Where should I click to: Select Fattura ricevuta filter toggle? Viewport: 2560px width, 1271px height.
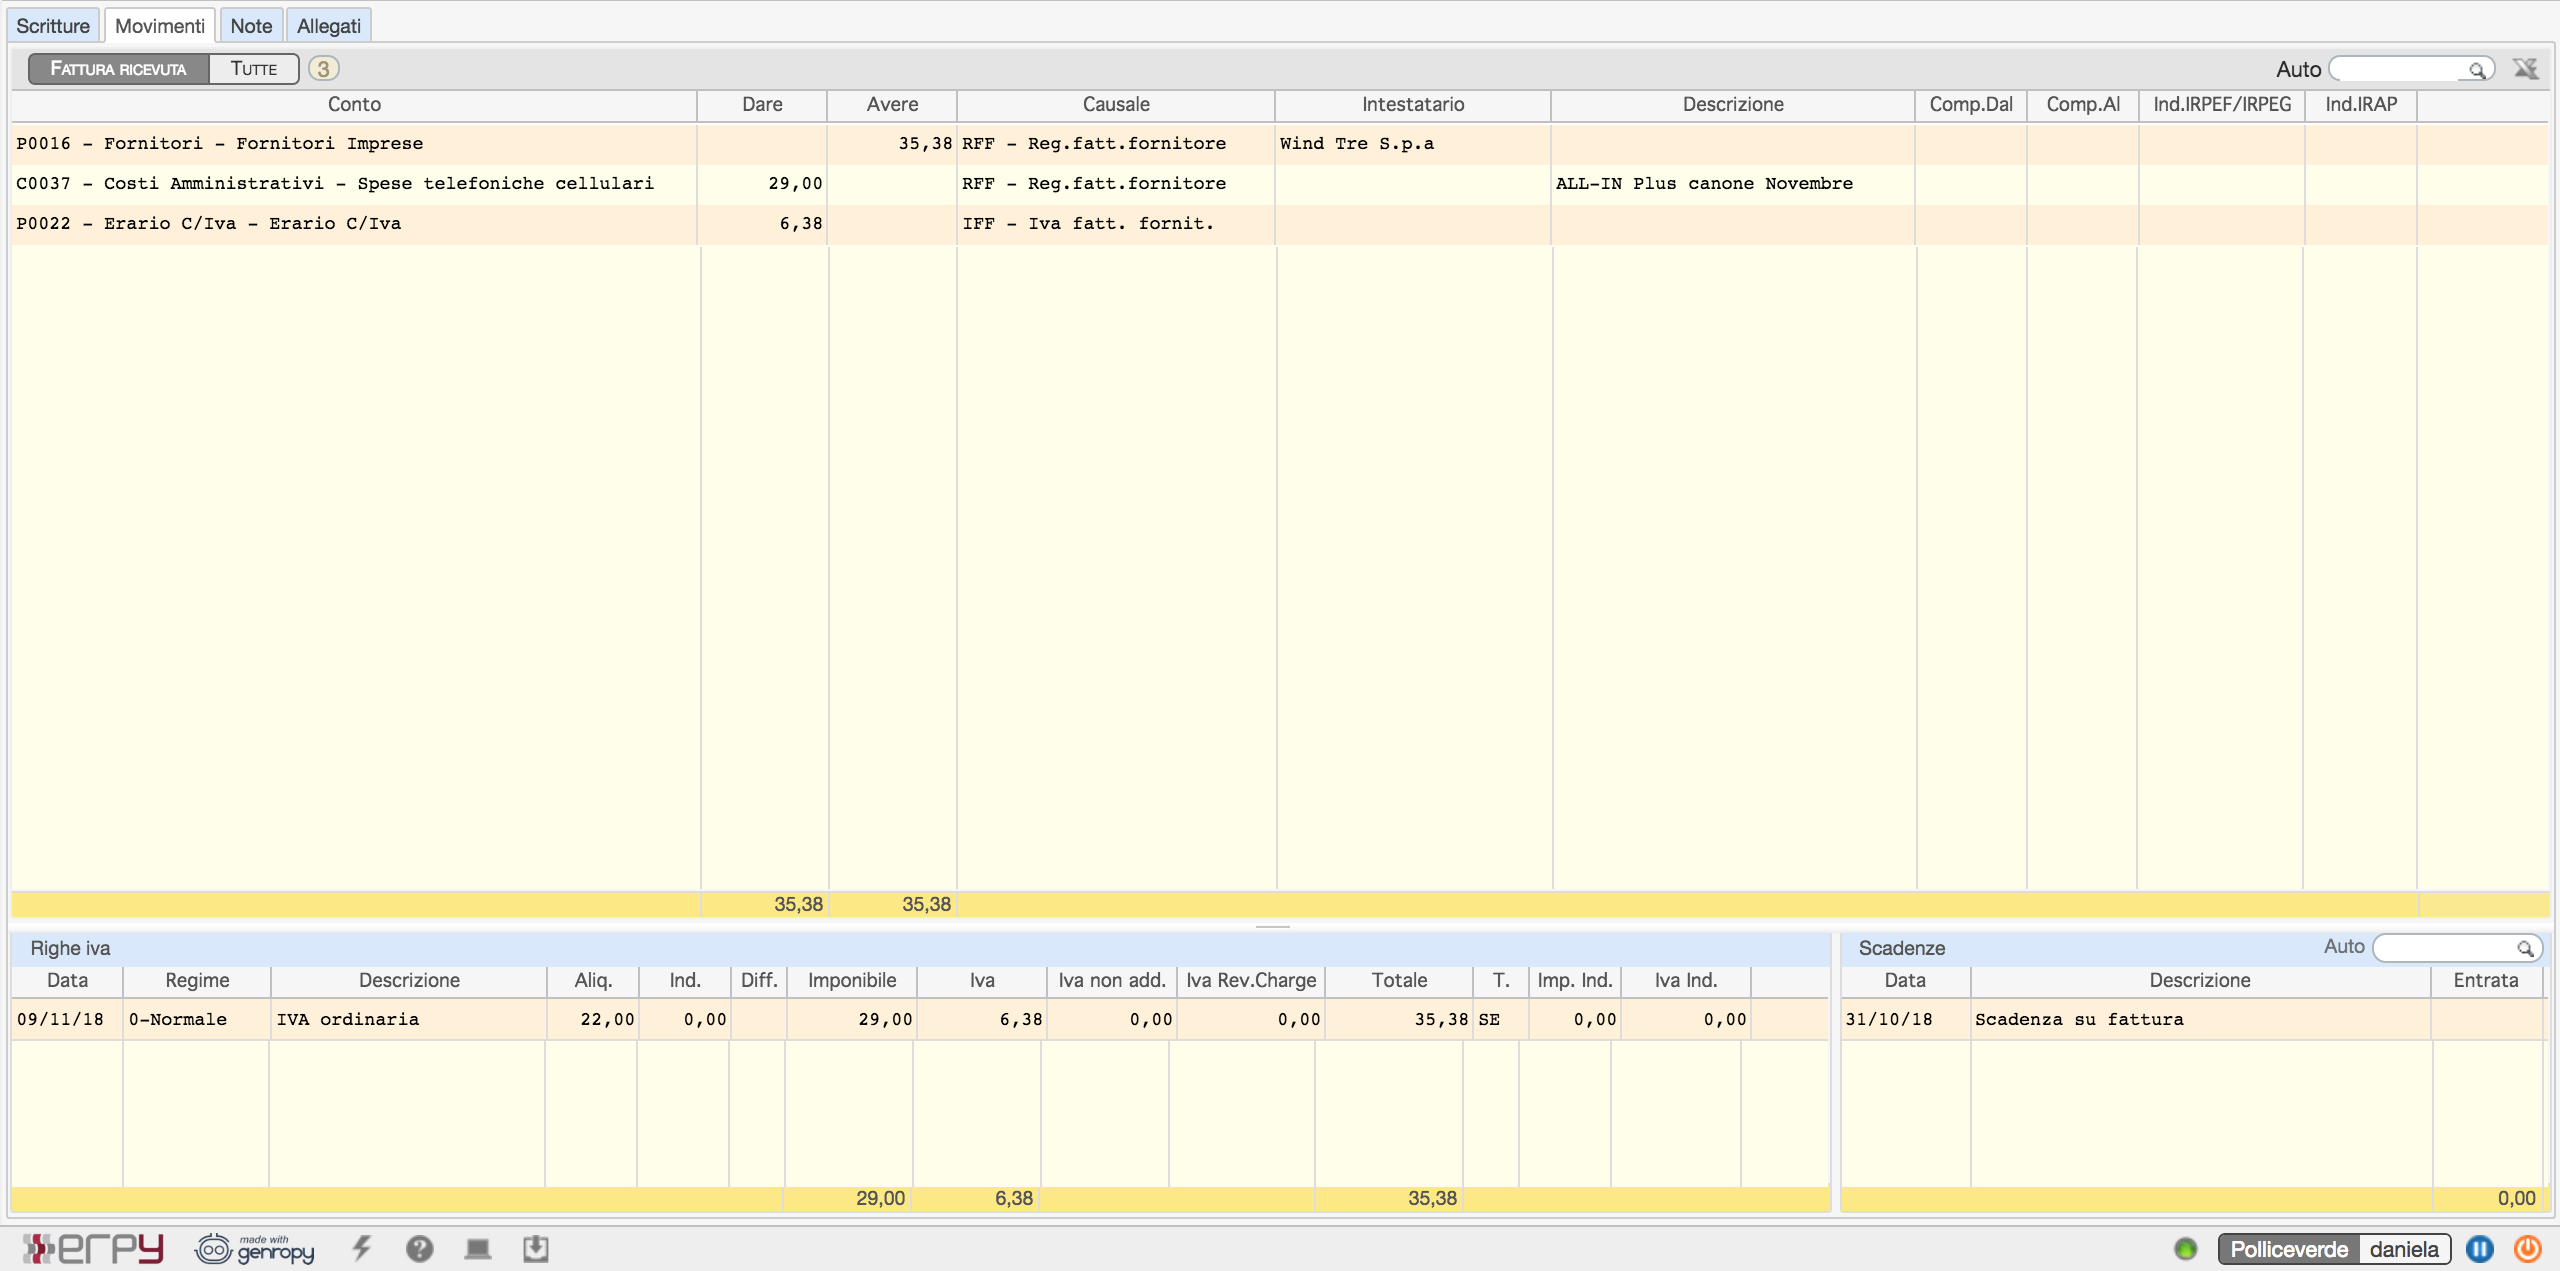(118, 69)
